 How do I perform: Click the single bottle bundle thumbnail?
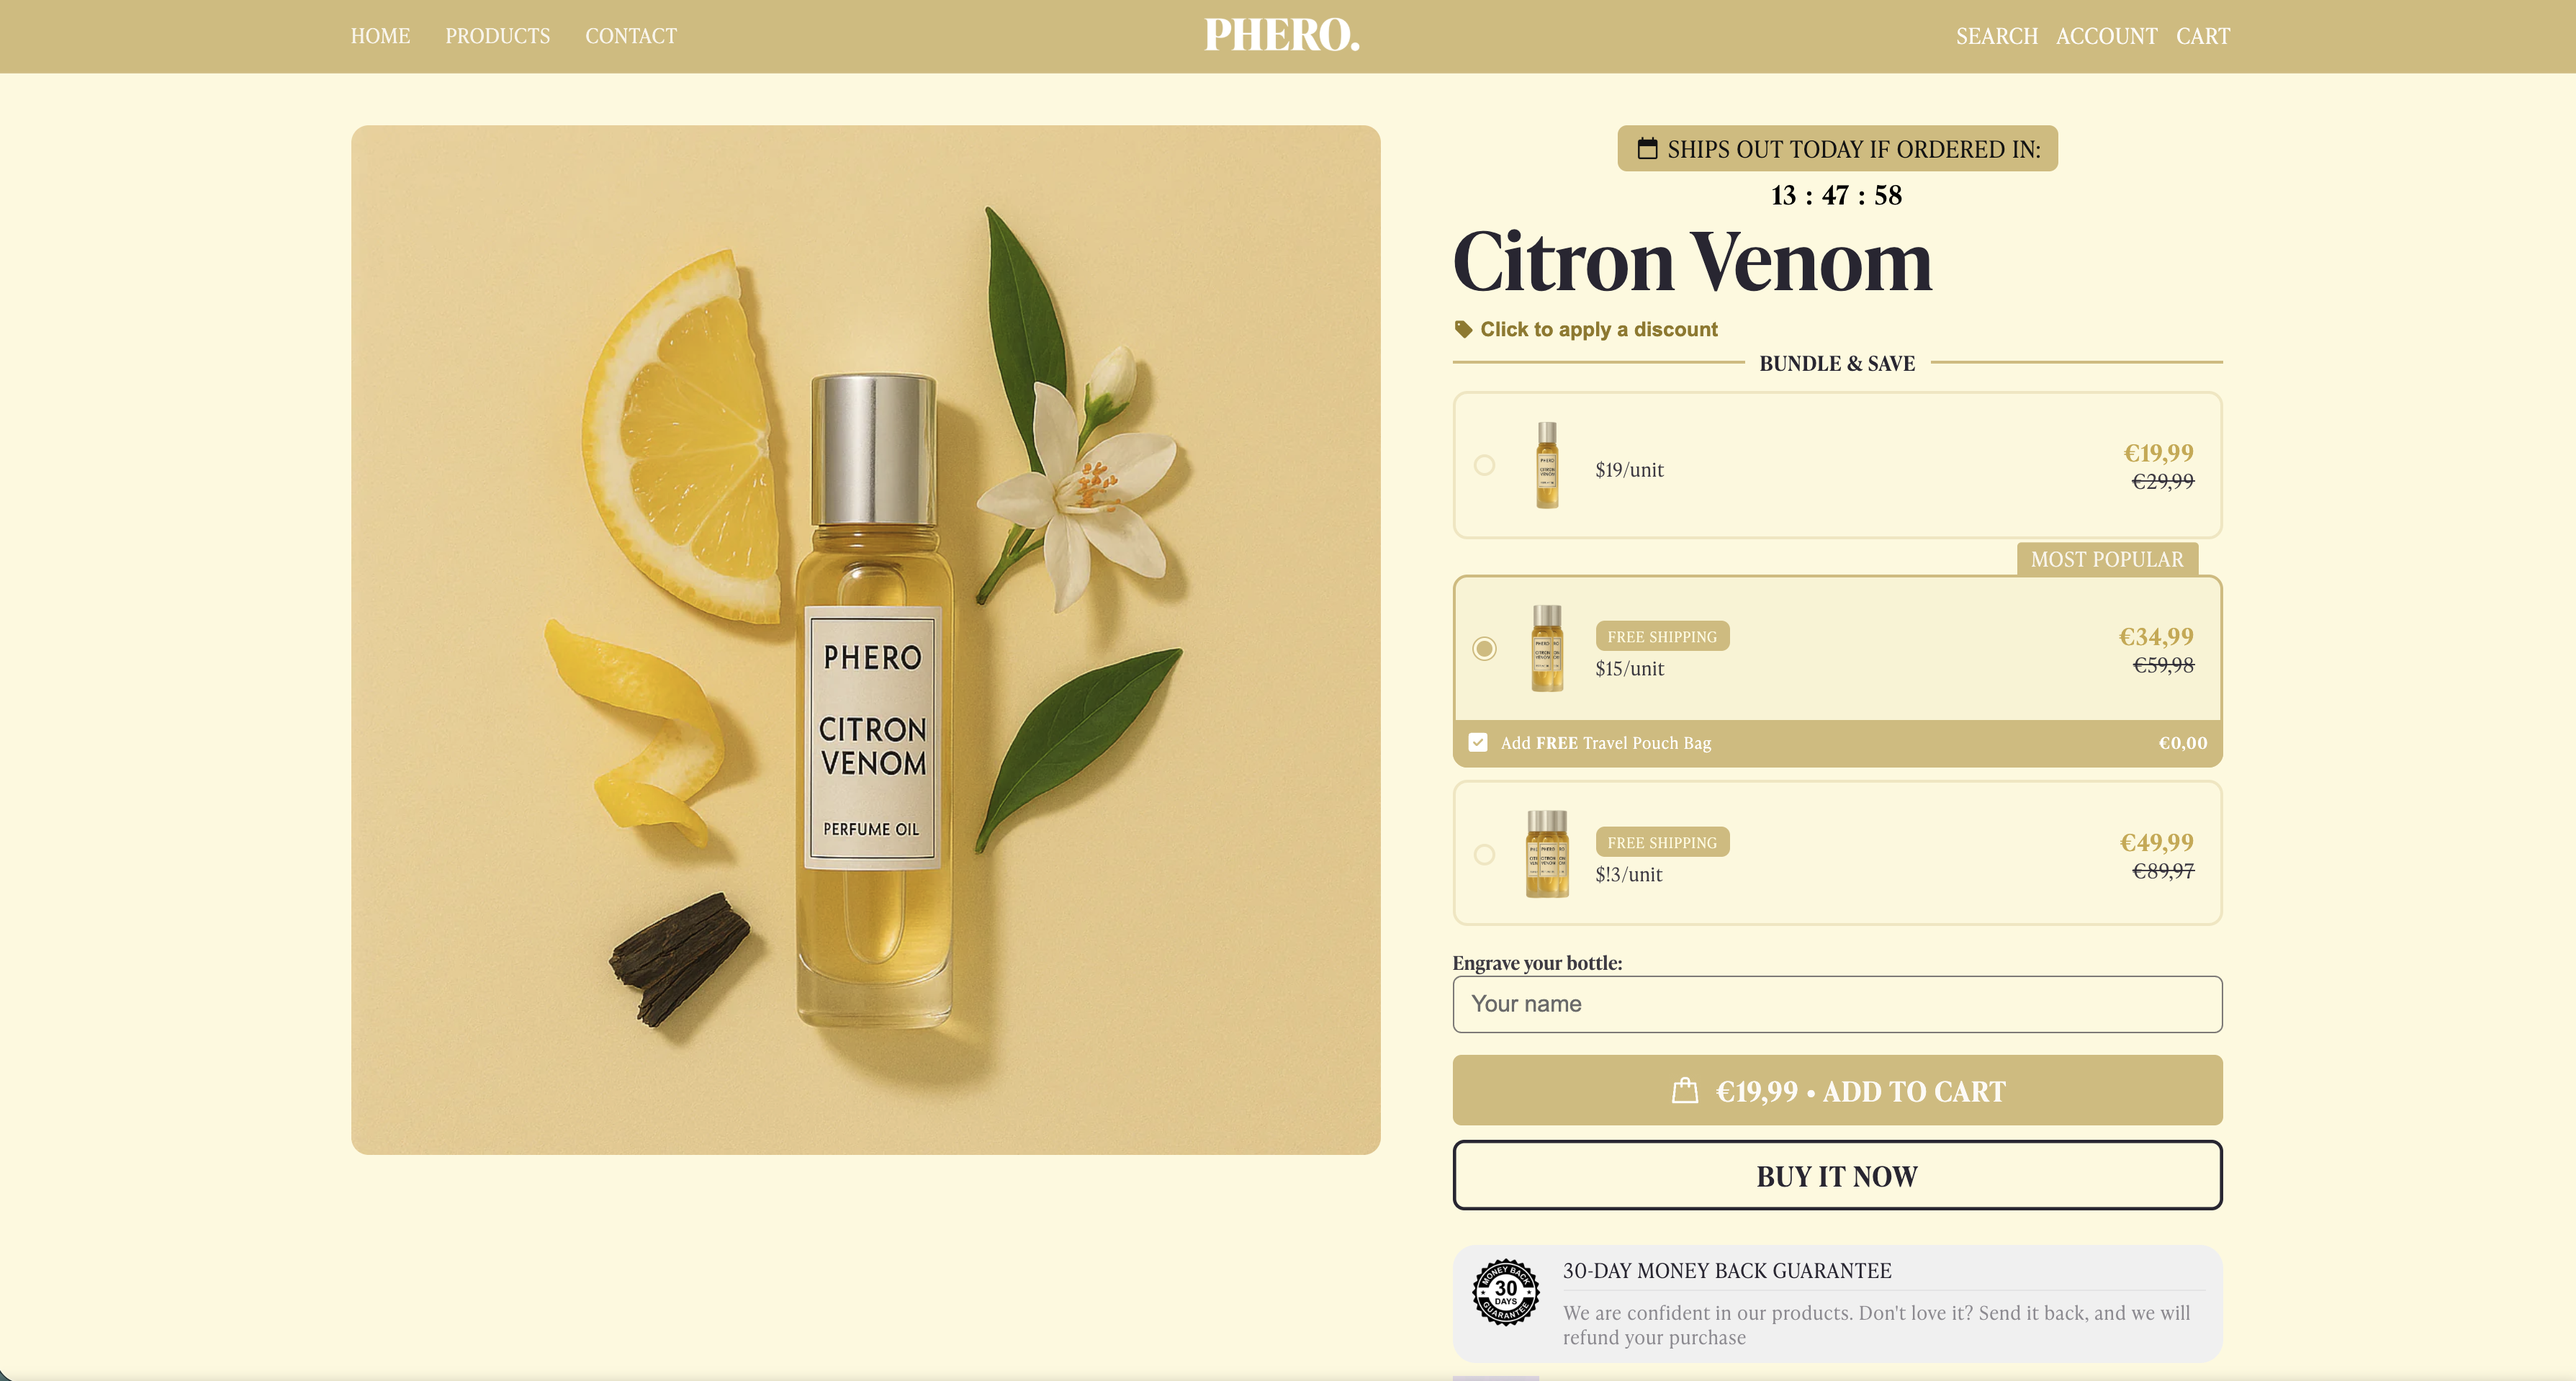coord(1547,465)
